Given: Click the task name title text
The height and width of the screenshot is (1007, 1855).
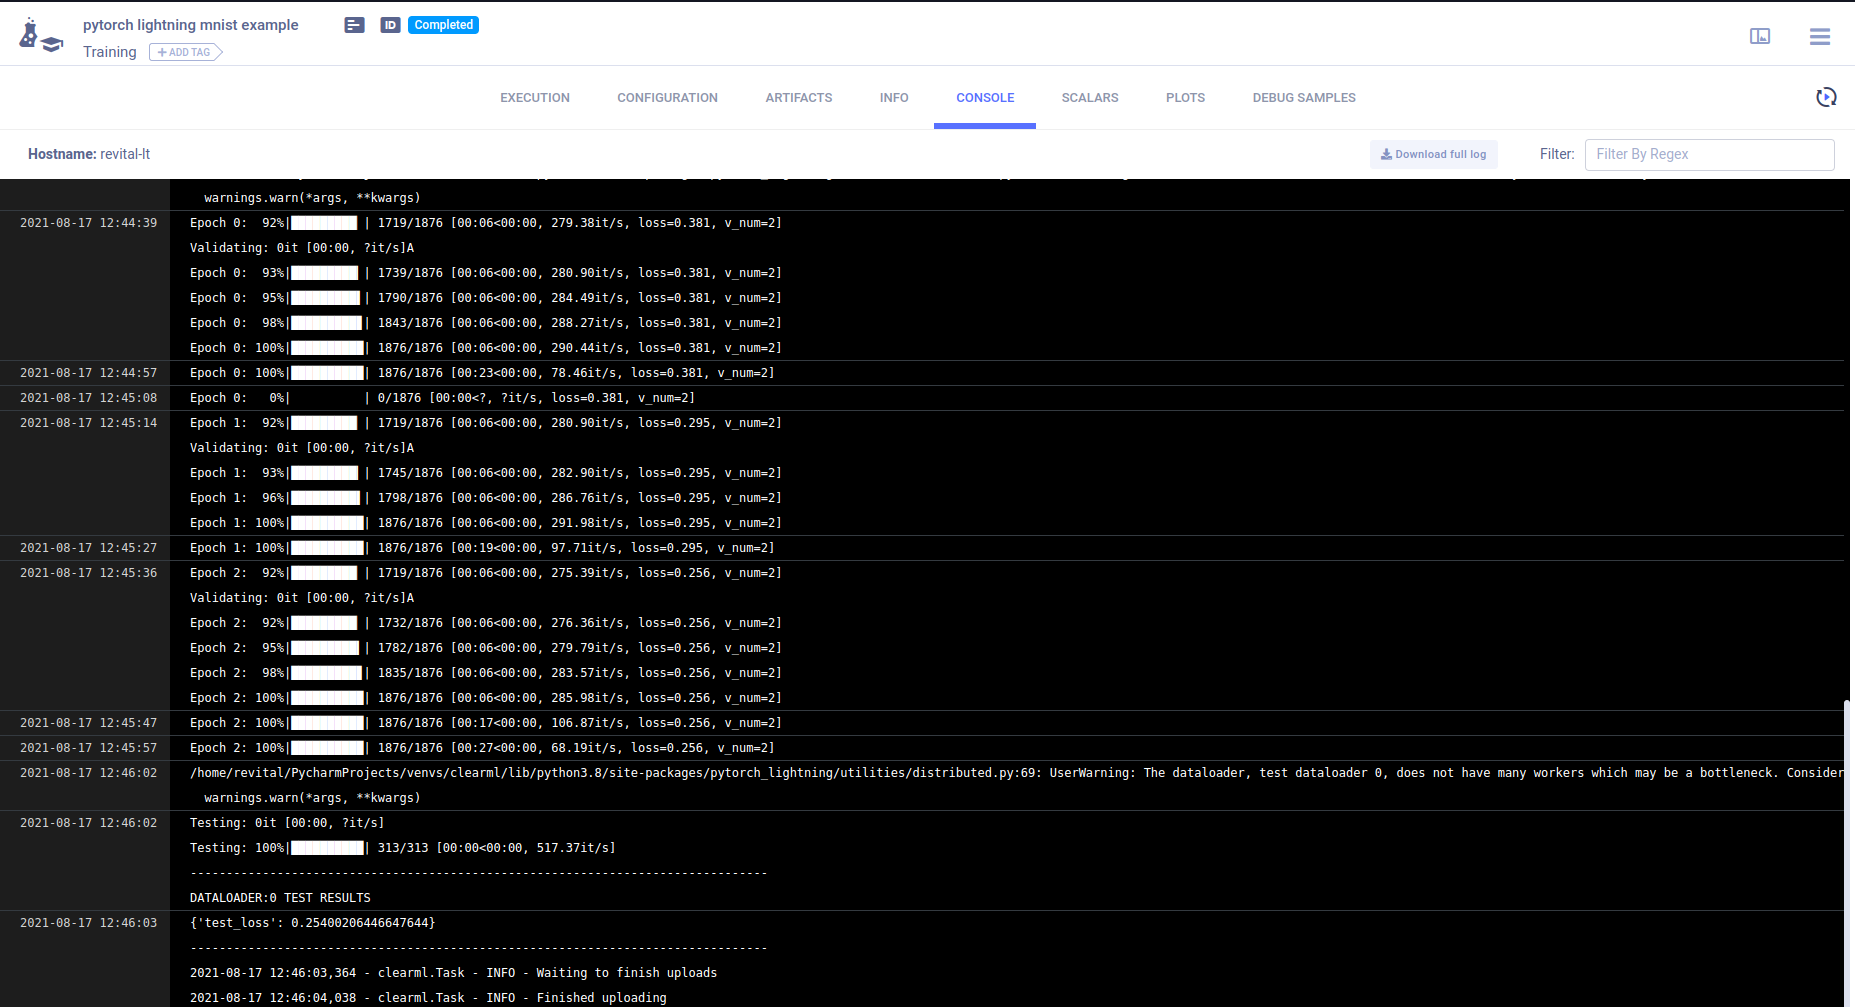Looking at the screenshot, I should point(190,25).
